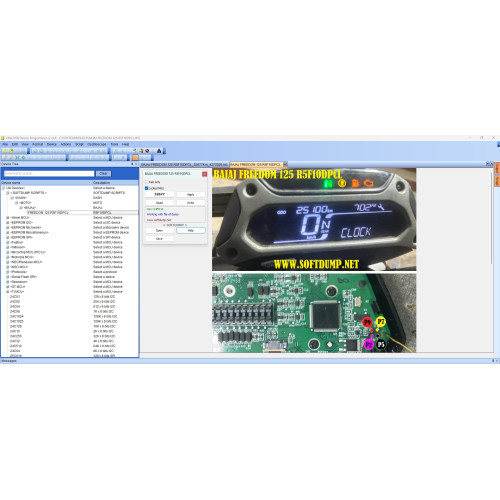
Task: Follow the red softdump.net link in dialog
Action: pos(159,220)
